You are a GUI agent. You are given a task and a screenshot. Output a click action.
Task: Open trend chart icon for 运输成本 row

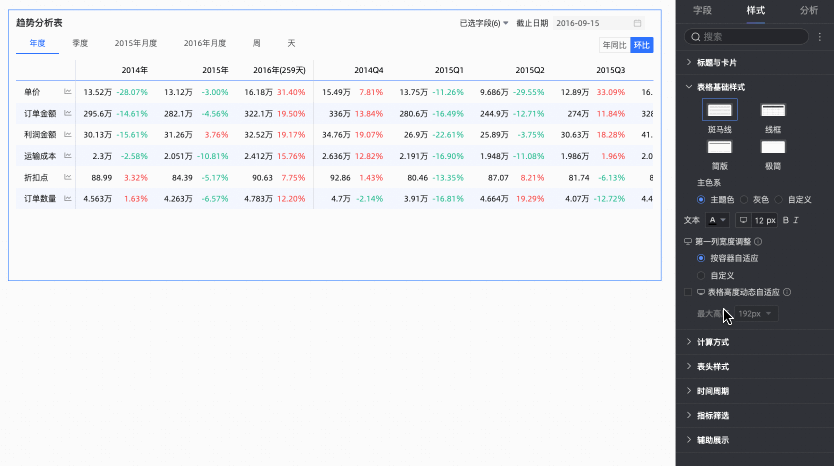pyautogui.click(x=68, y=155)
